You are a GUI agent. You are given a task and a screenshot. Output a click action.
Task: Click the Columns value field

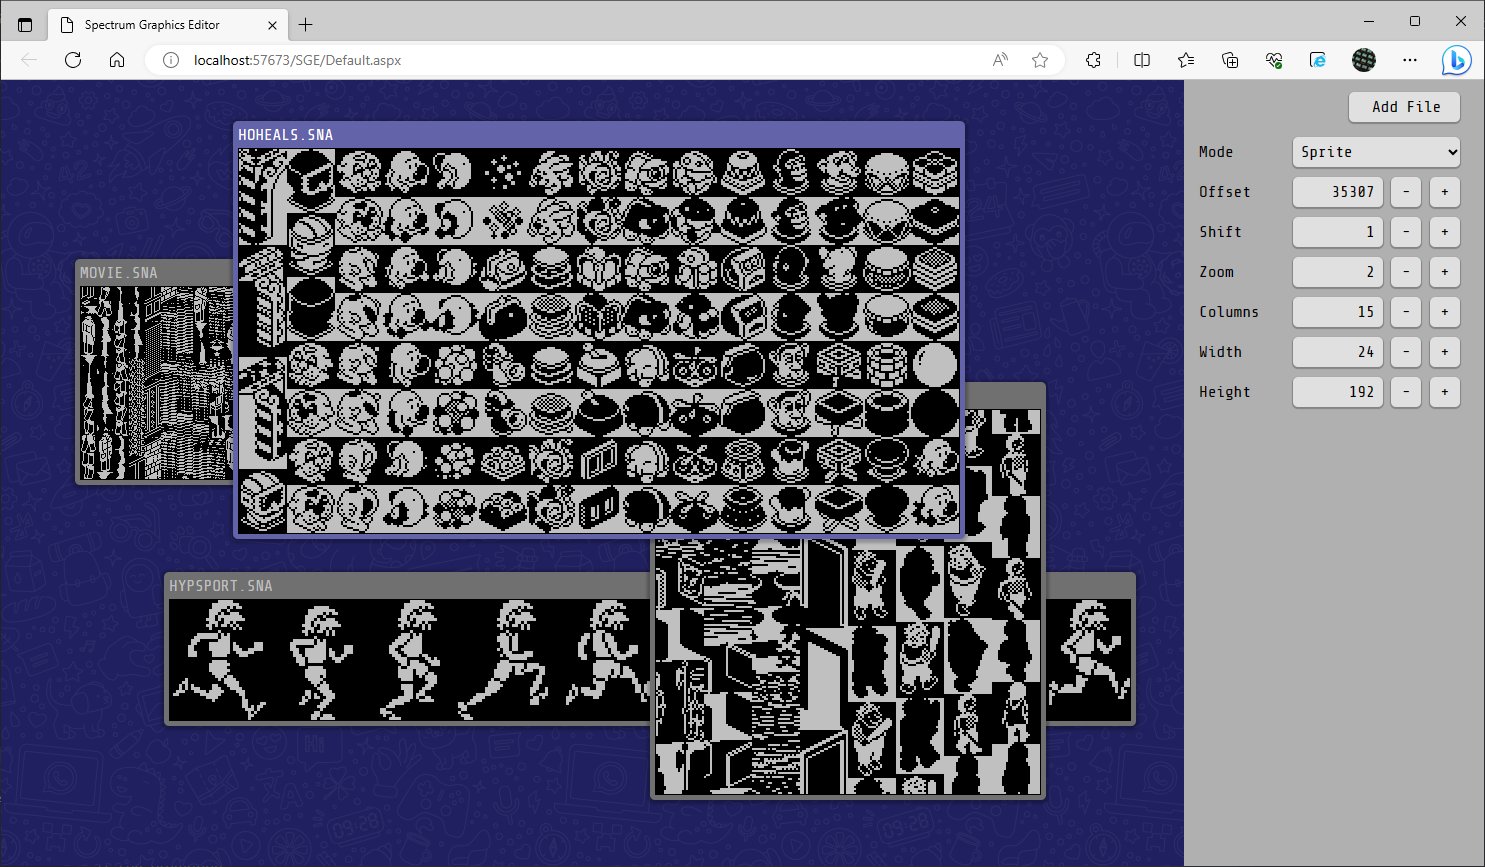tap(1338, 312)
